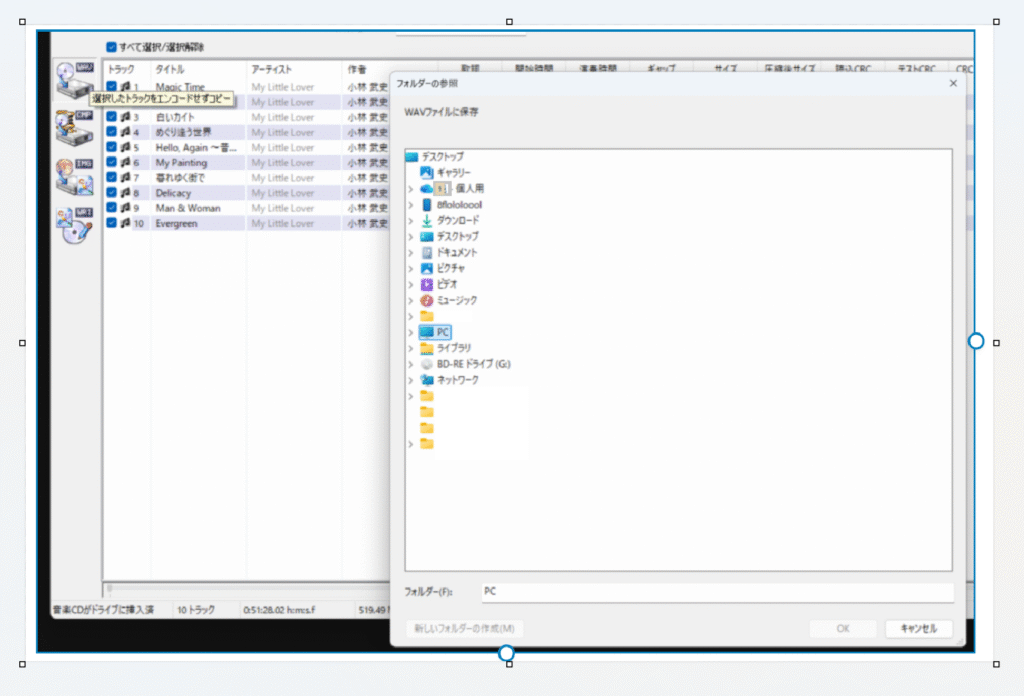The width and height of the screenshot is (1024, 696).
Task: Click the タイトル column header
Action: click(x=170, y=69)
